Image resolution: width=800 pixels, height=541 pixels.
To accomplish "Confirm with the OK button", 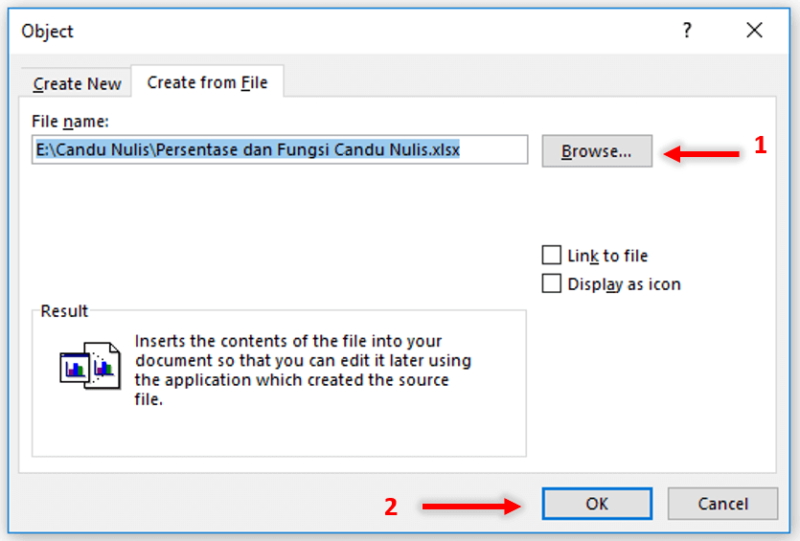I will click(x=597, y=504).
